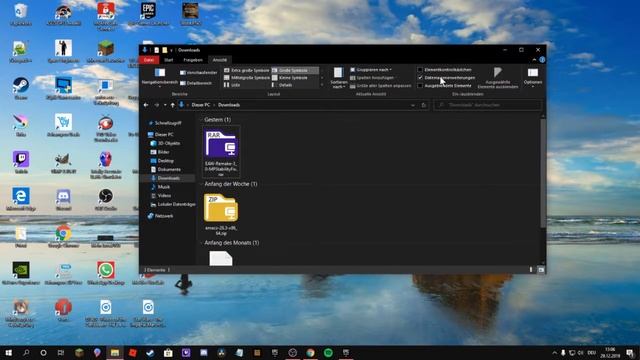Viewport: 640px width, 360px height.
Task: Open address bar history dropdown
Action: 413,105
